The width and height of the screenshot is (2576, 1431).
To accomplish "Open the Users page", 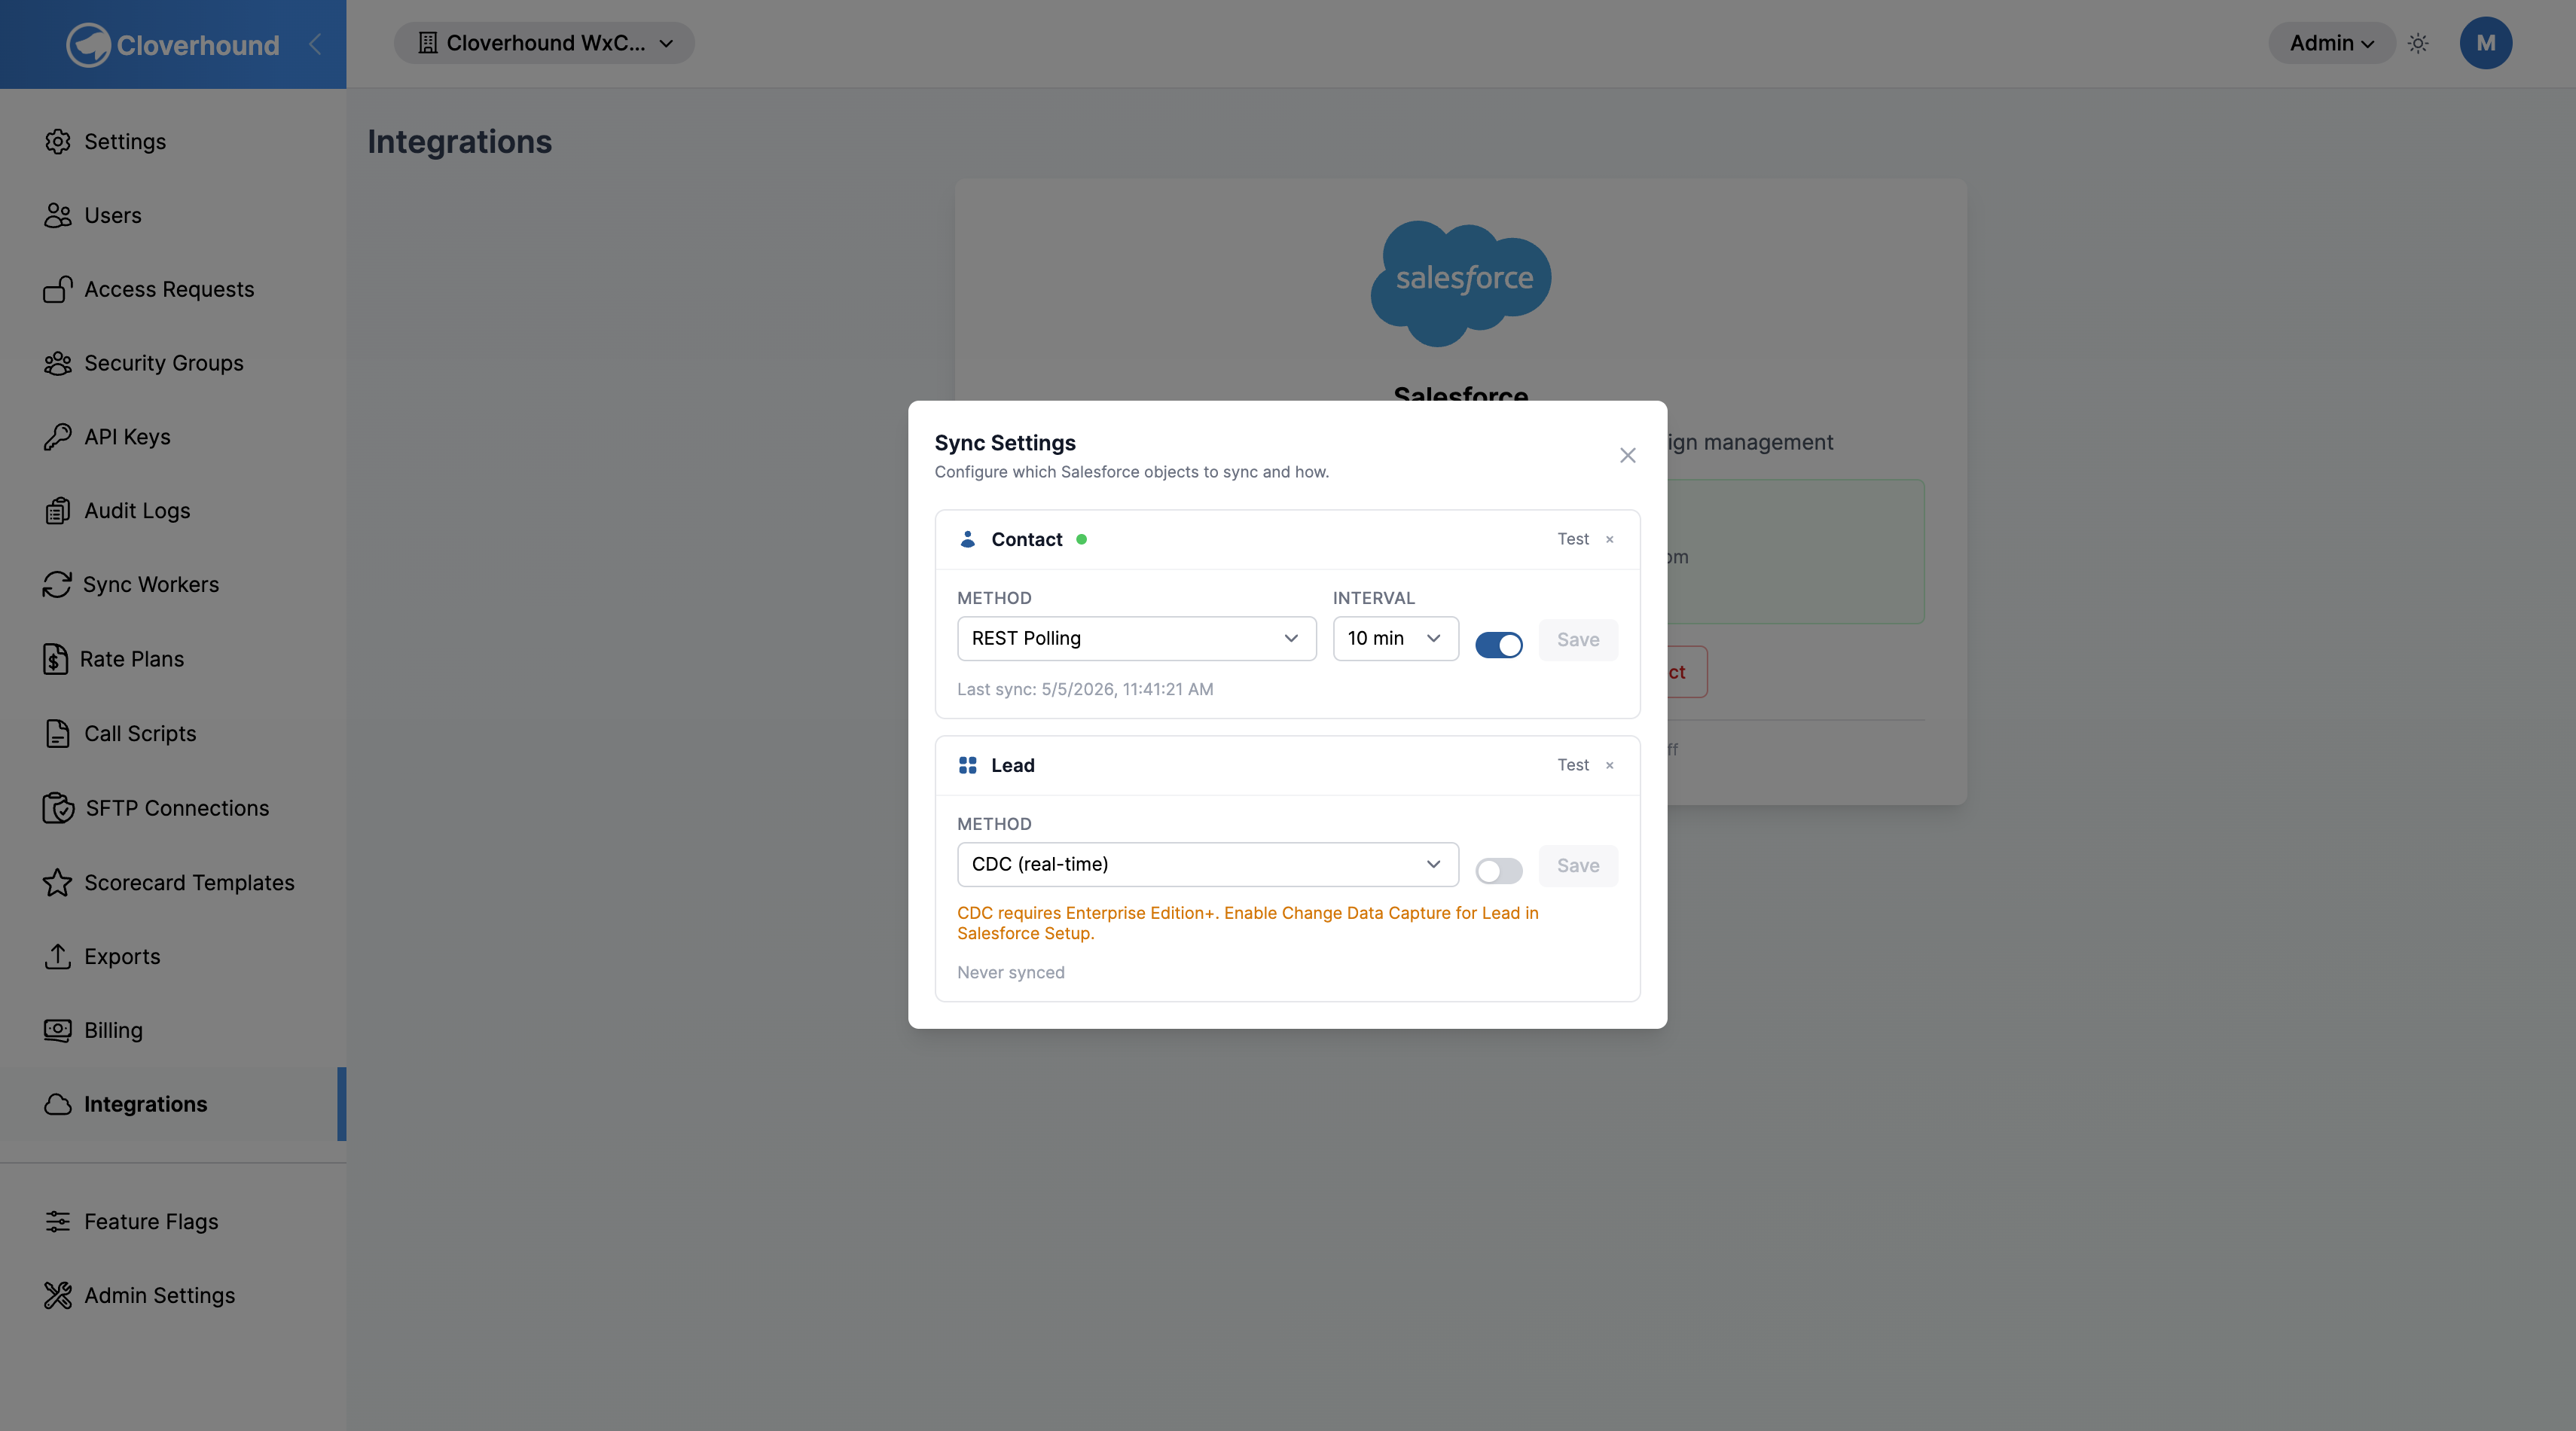I will [x=173, y=215].
